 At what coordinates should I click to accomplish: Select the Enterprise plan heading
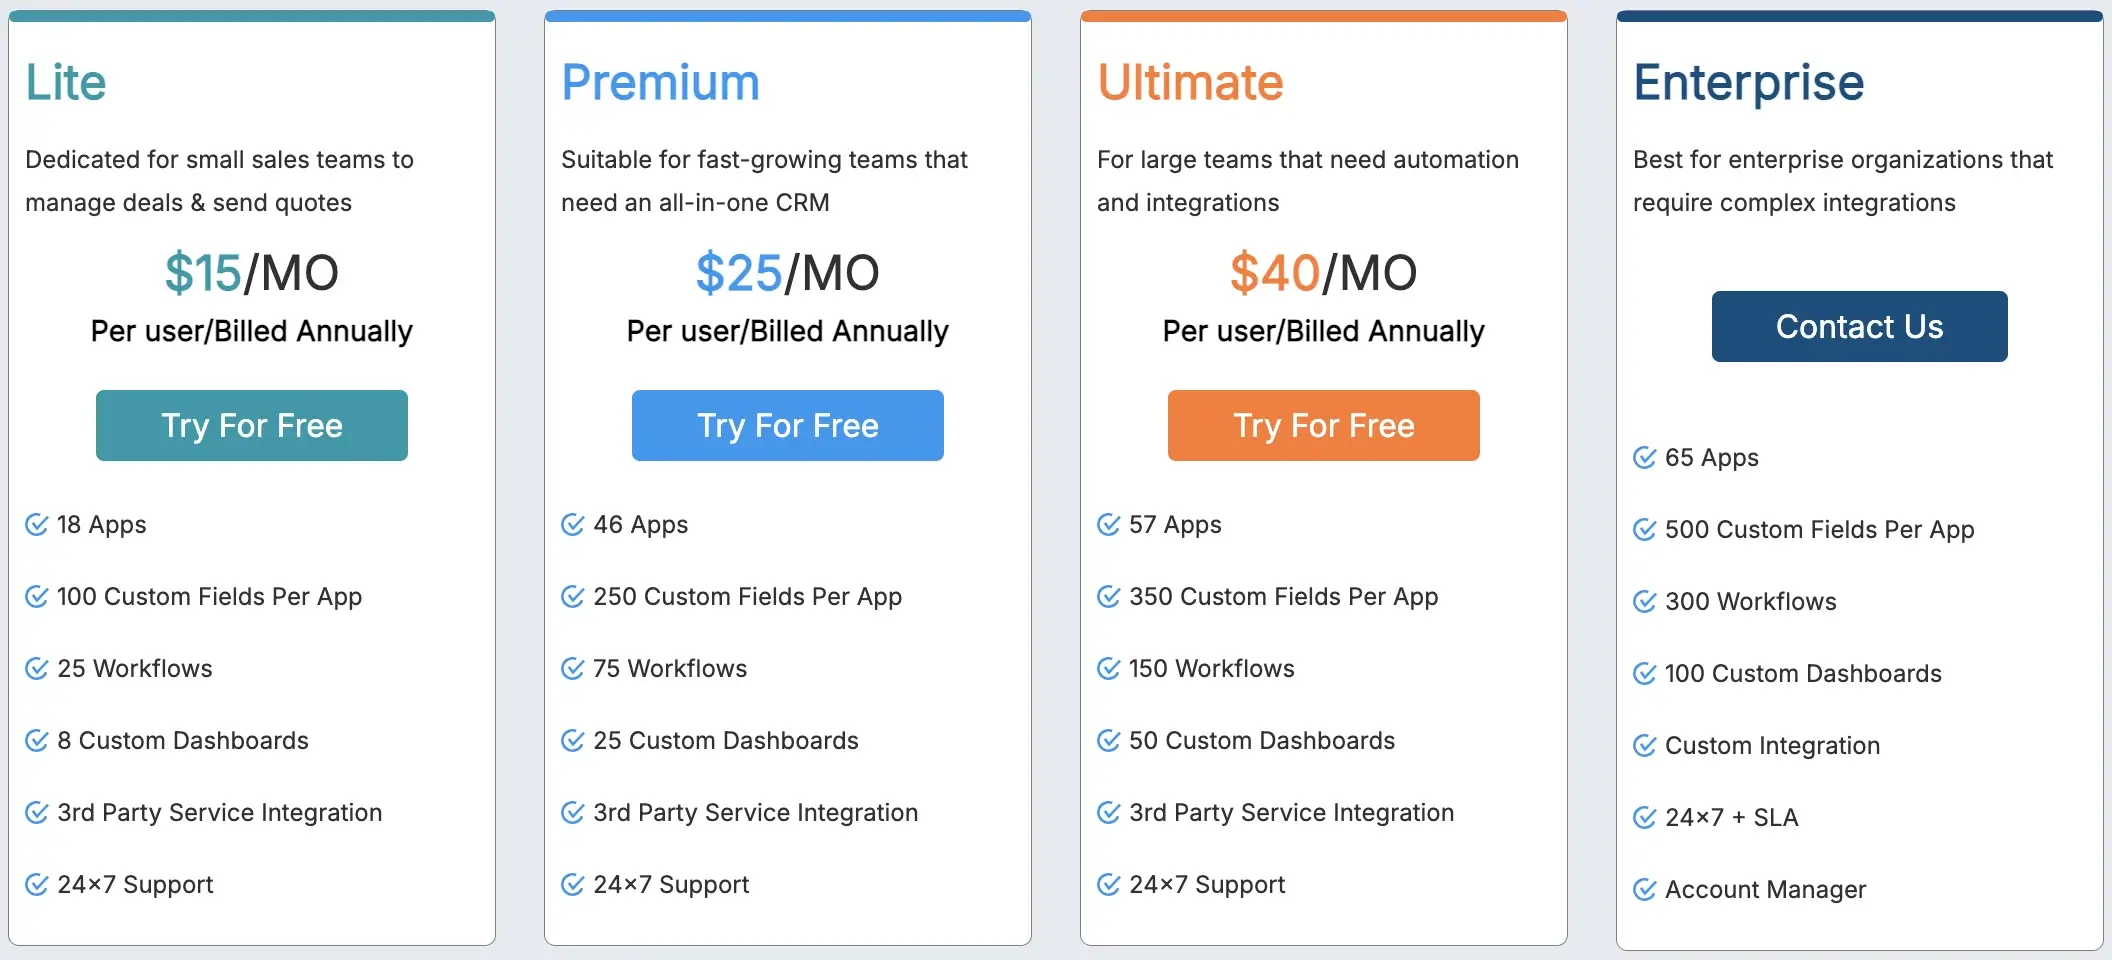(x=1749, y=82)
